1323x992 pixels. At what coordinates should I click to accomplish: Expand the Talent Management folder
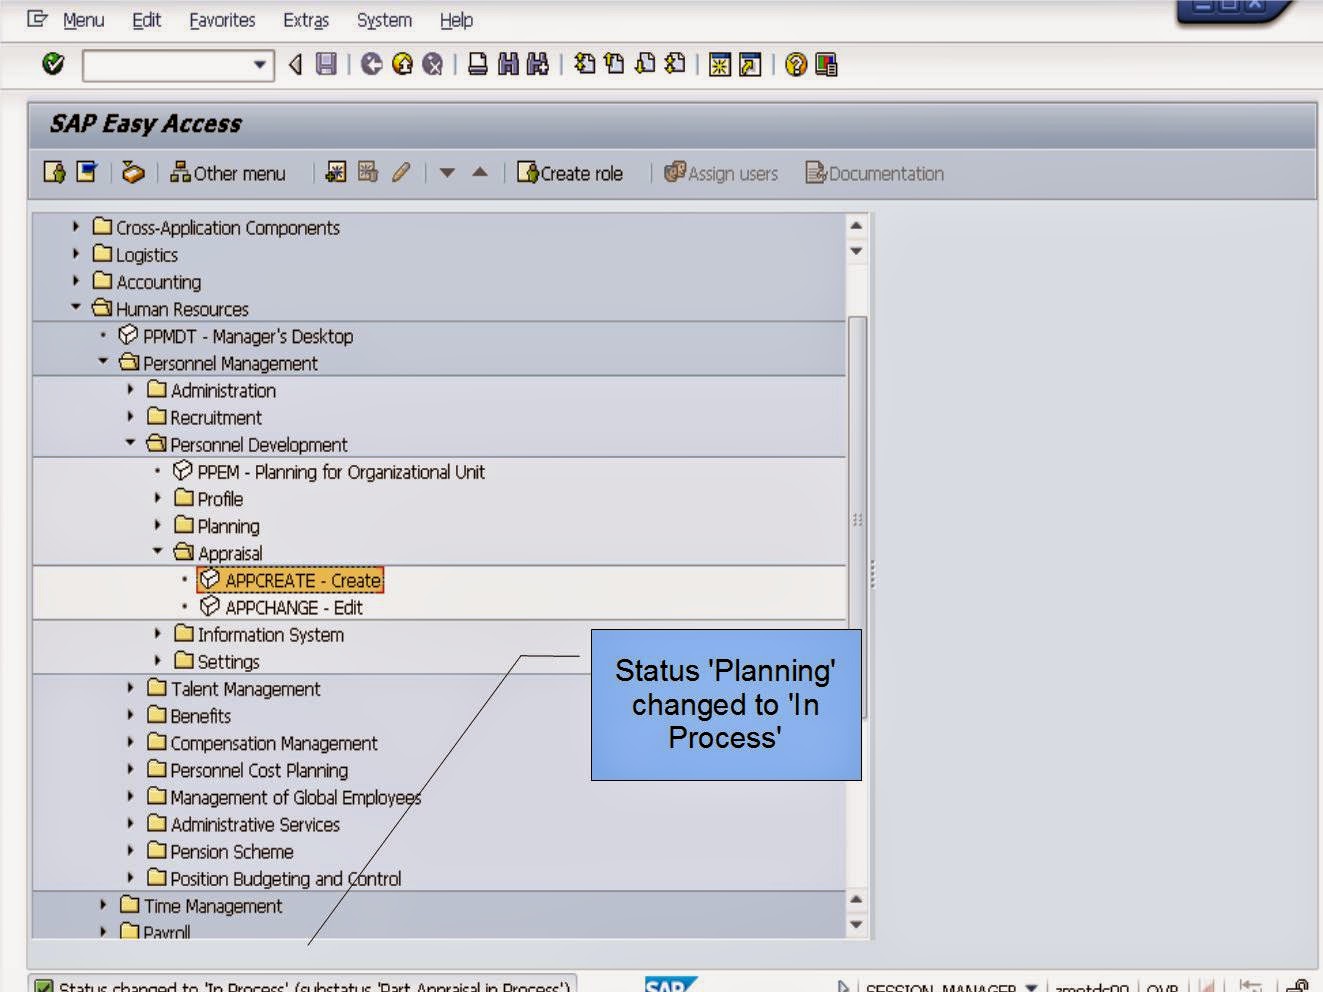pos(131,689)
